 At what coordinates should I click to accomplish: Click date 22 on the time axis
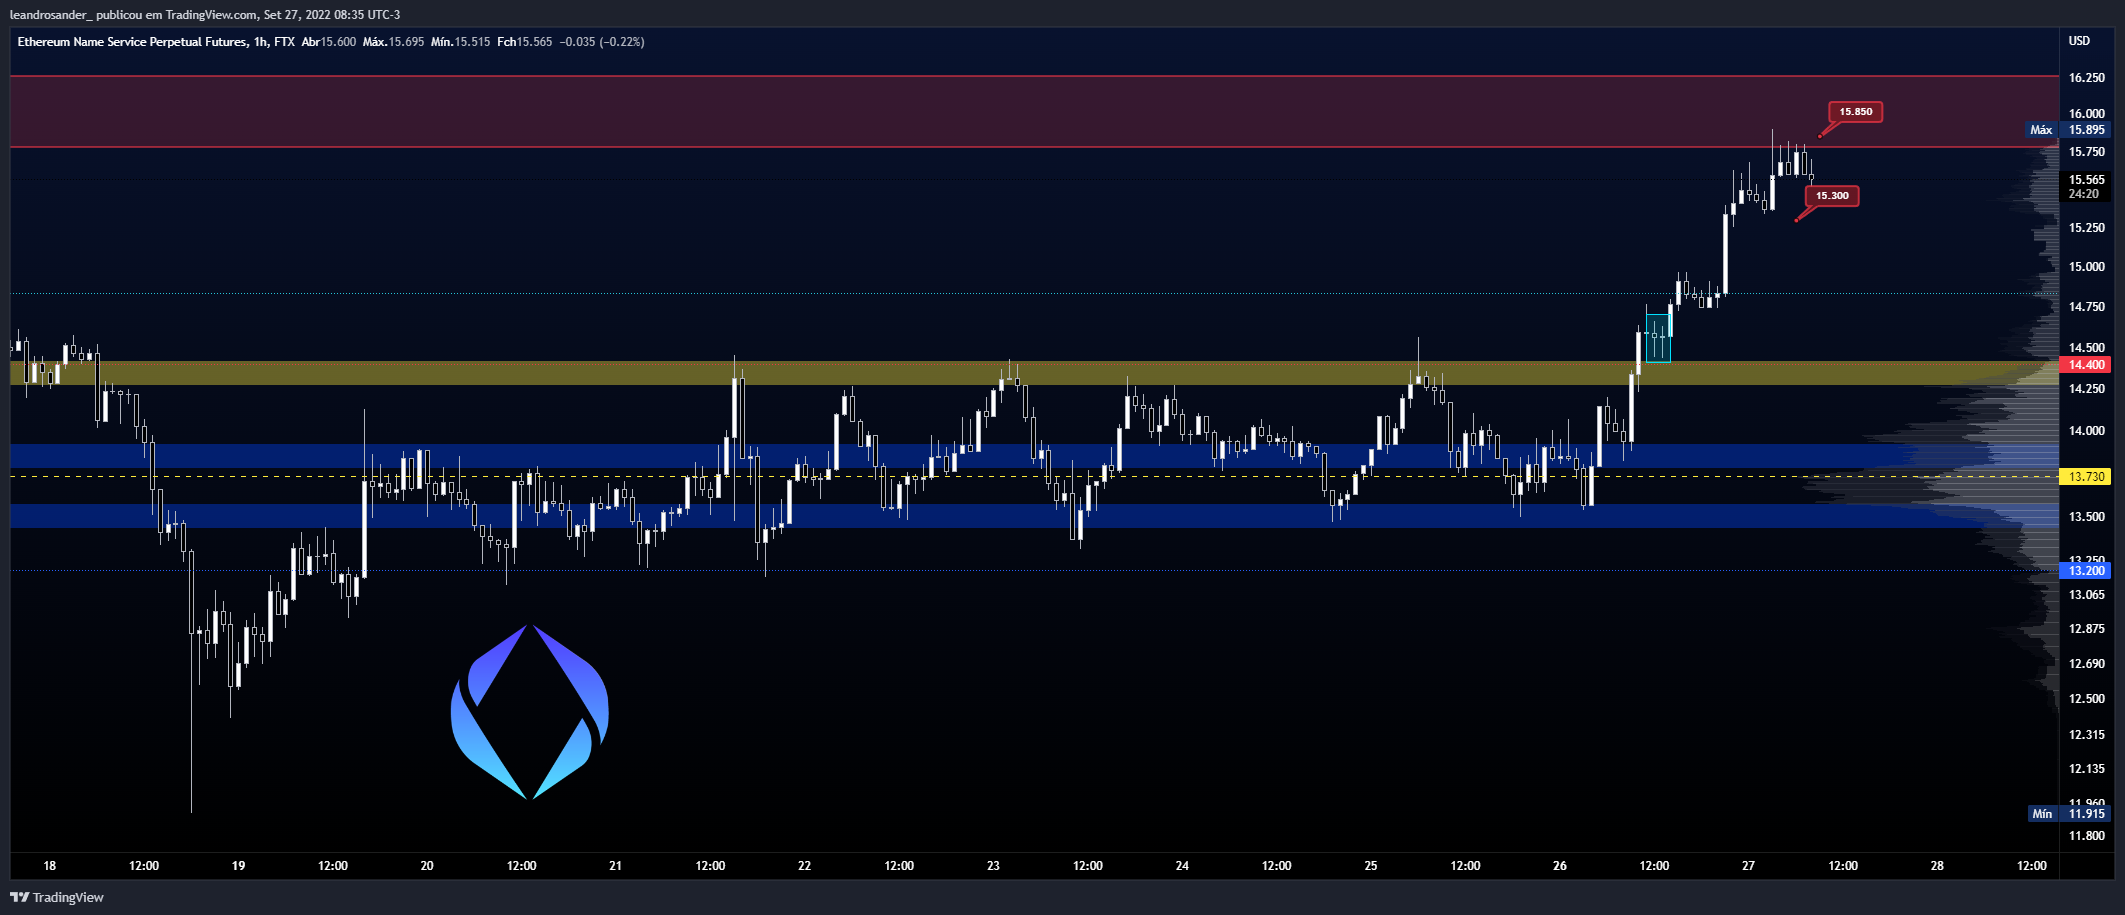point(804,866)
